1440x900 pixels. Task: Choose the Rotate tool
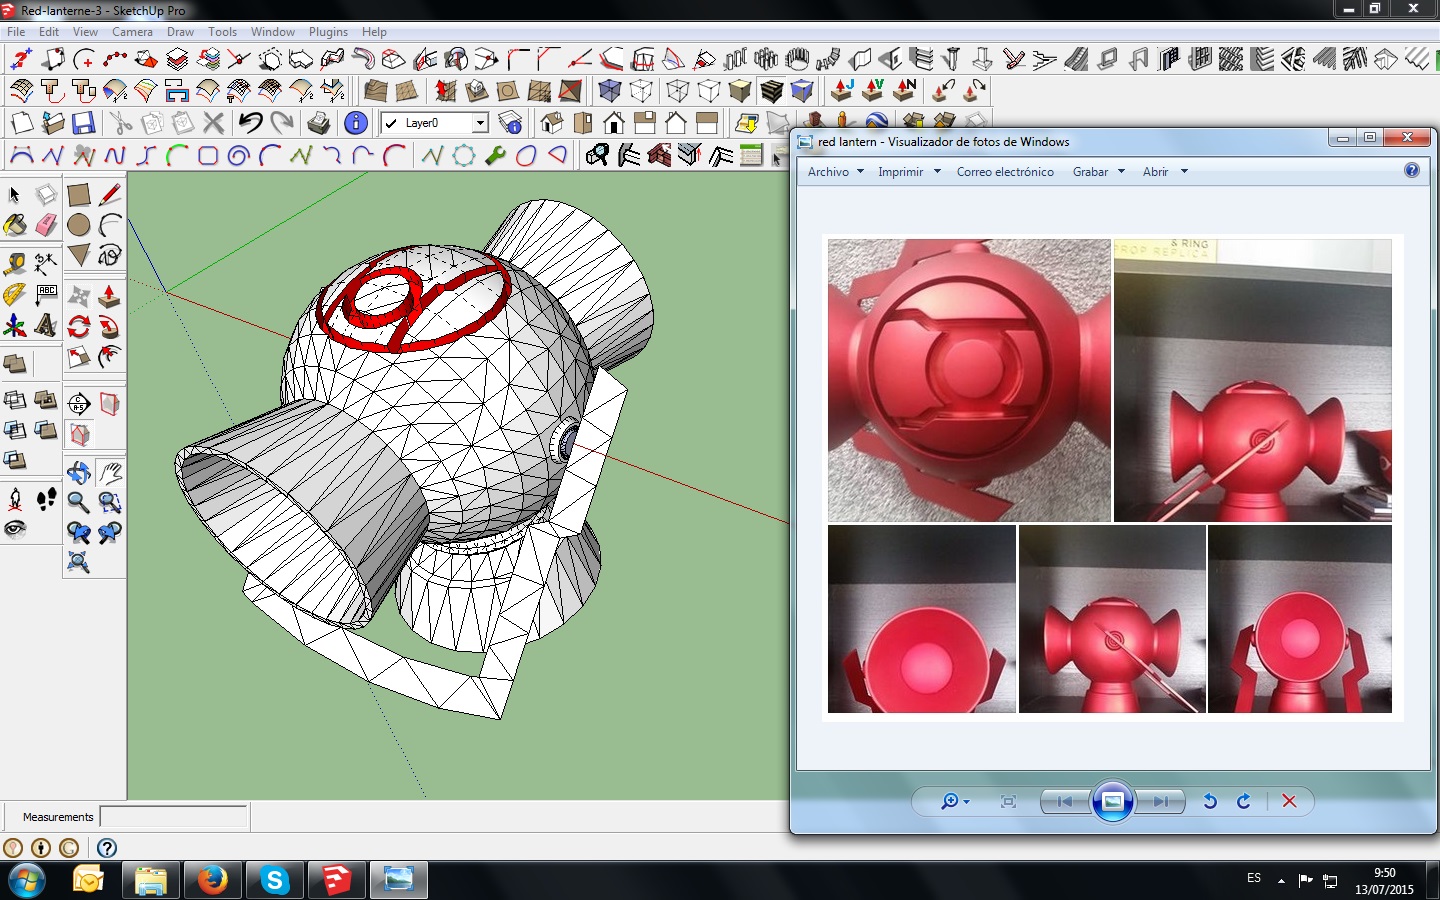[79, 326]
